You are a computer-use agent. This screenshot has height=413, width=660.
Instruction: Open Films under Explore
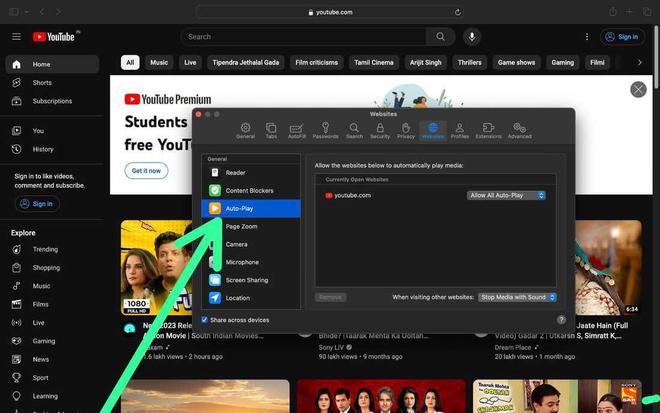click(52, 304)
